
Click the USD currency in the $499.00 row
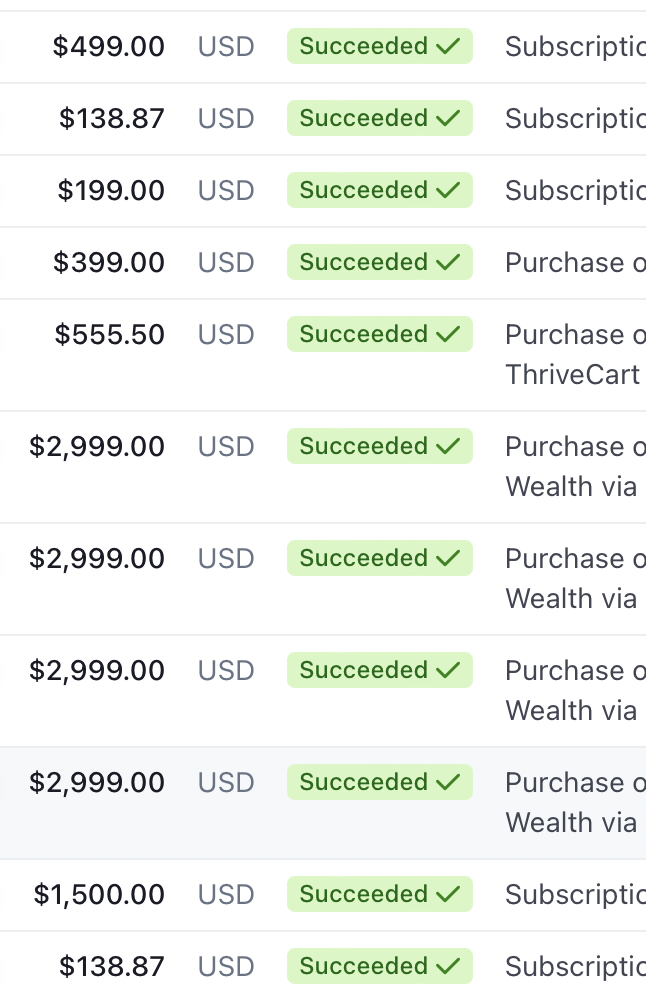tap(226, 46)
